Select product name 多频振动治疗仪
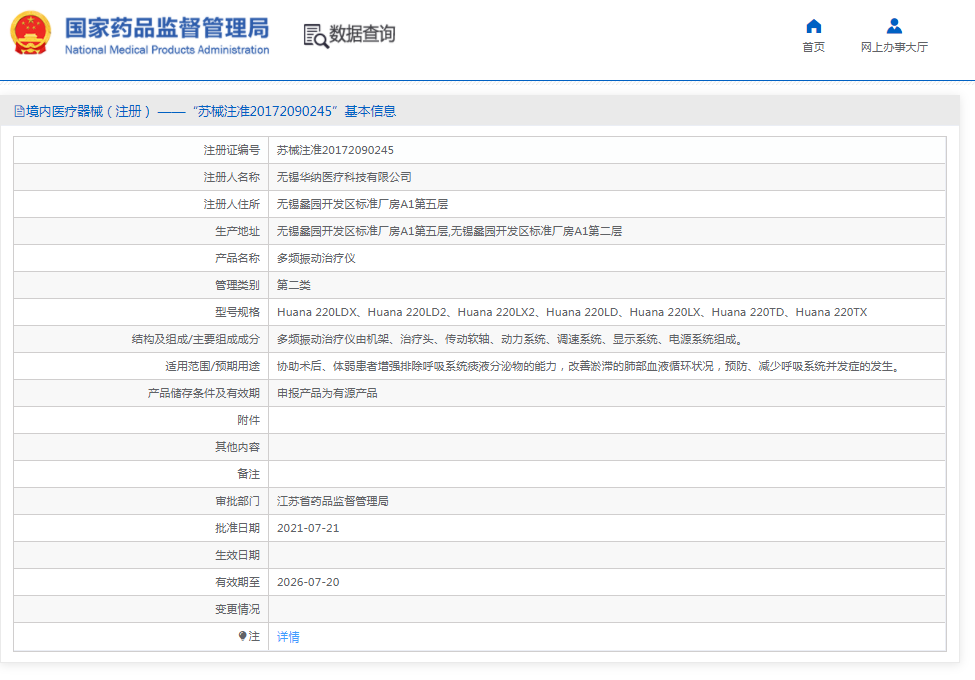Image resolution: width=975 pixels, height=680 pixels. click(x=316, y=258)
